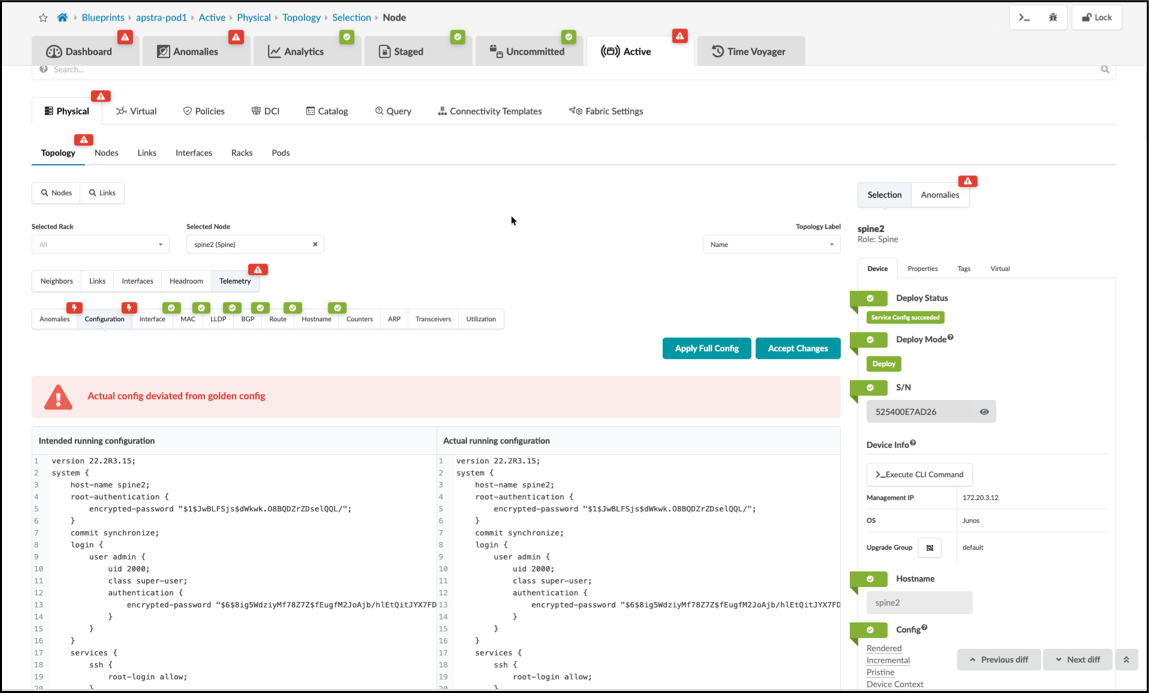Open Connectivity Templates tab
1149x693 pixels.
[x=489, y=111]
